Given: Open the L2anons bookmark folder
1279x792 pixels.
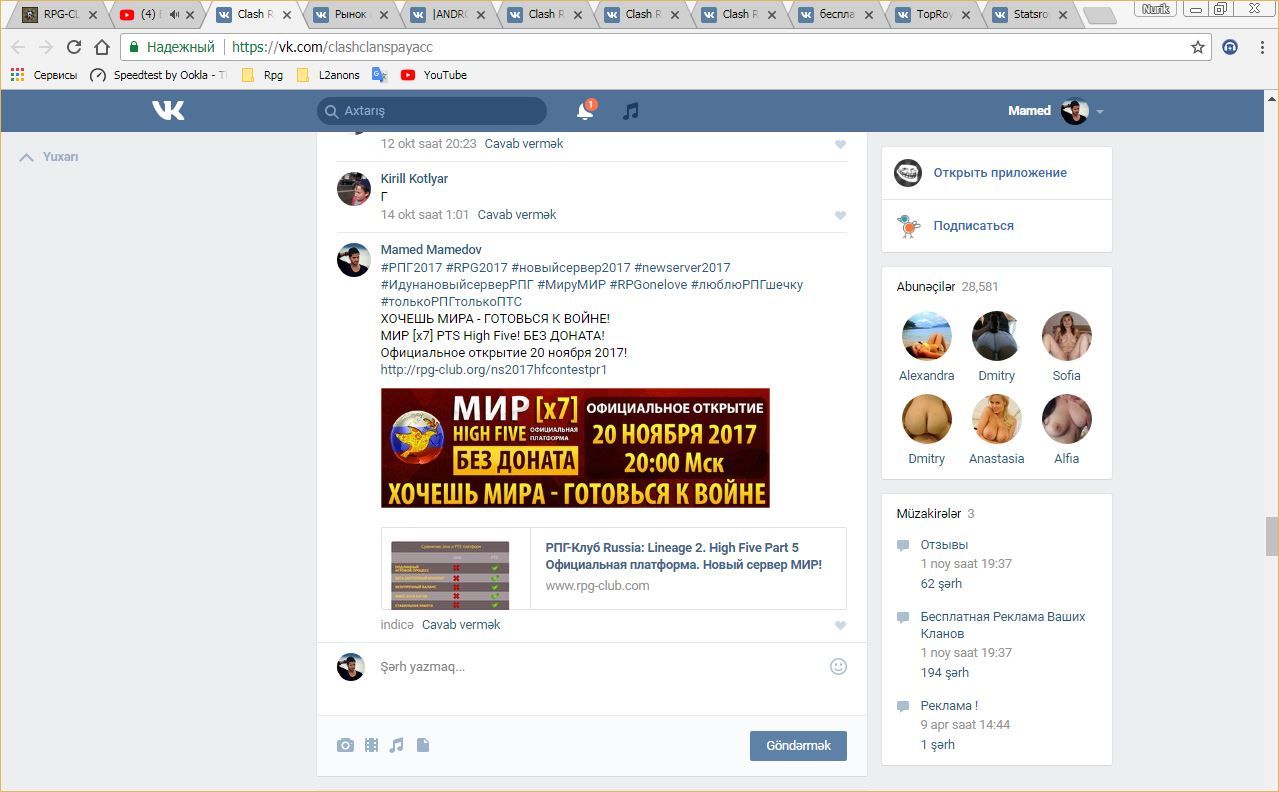Looking at the screenshot, I should click(x=328, y=75).
